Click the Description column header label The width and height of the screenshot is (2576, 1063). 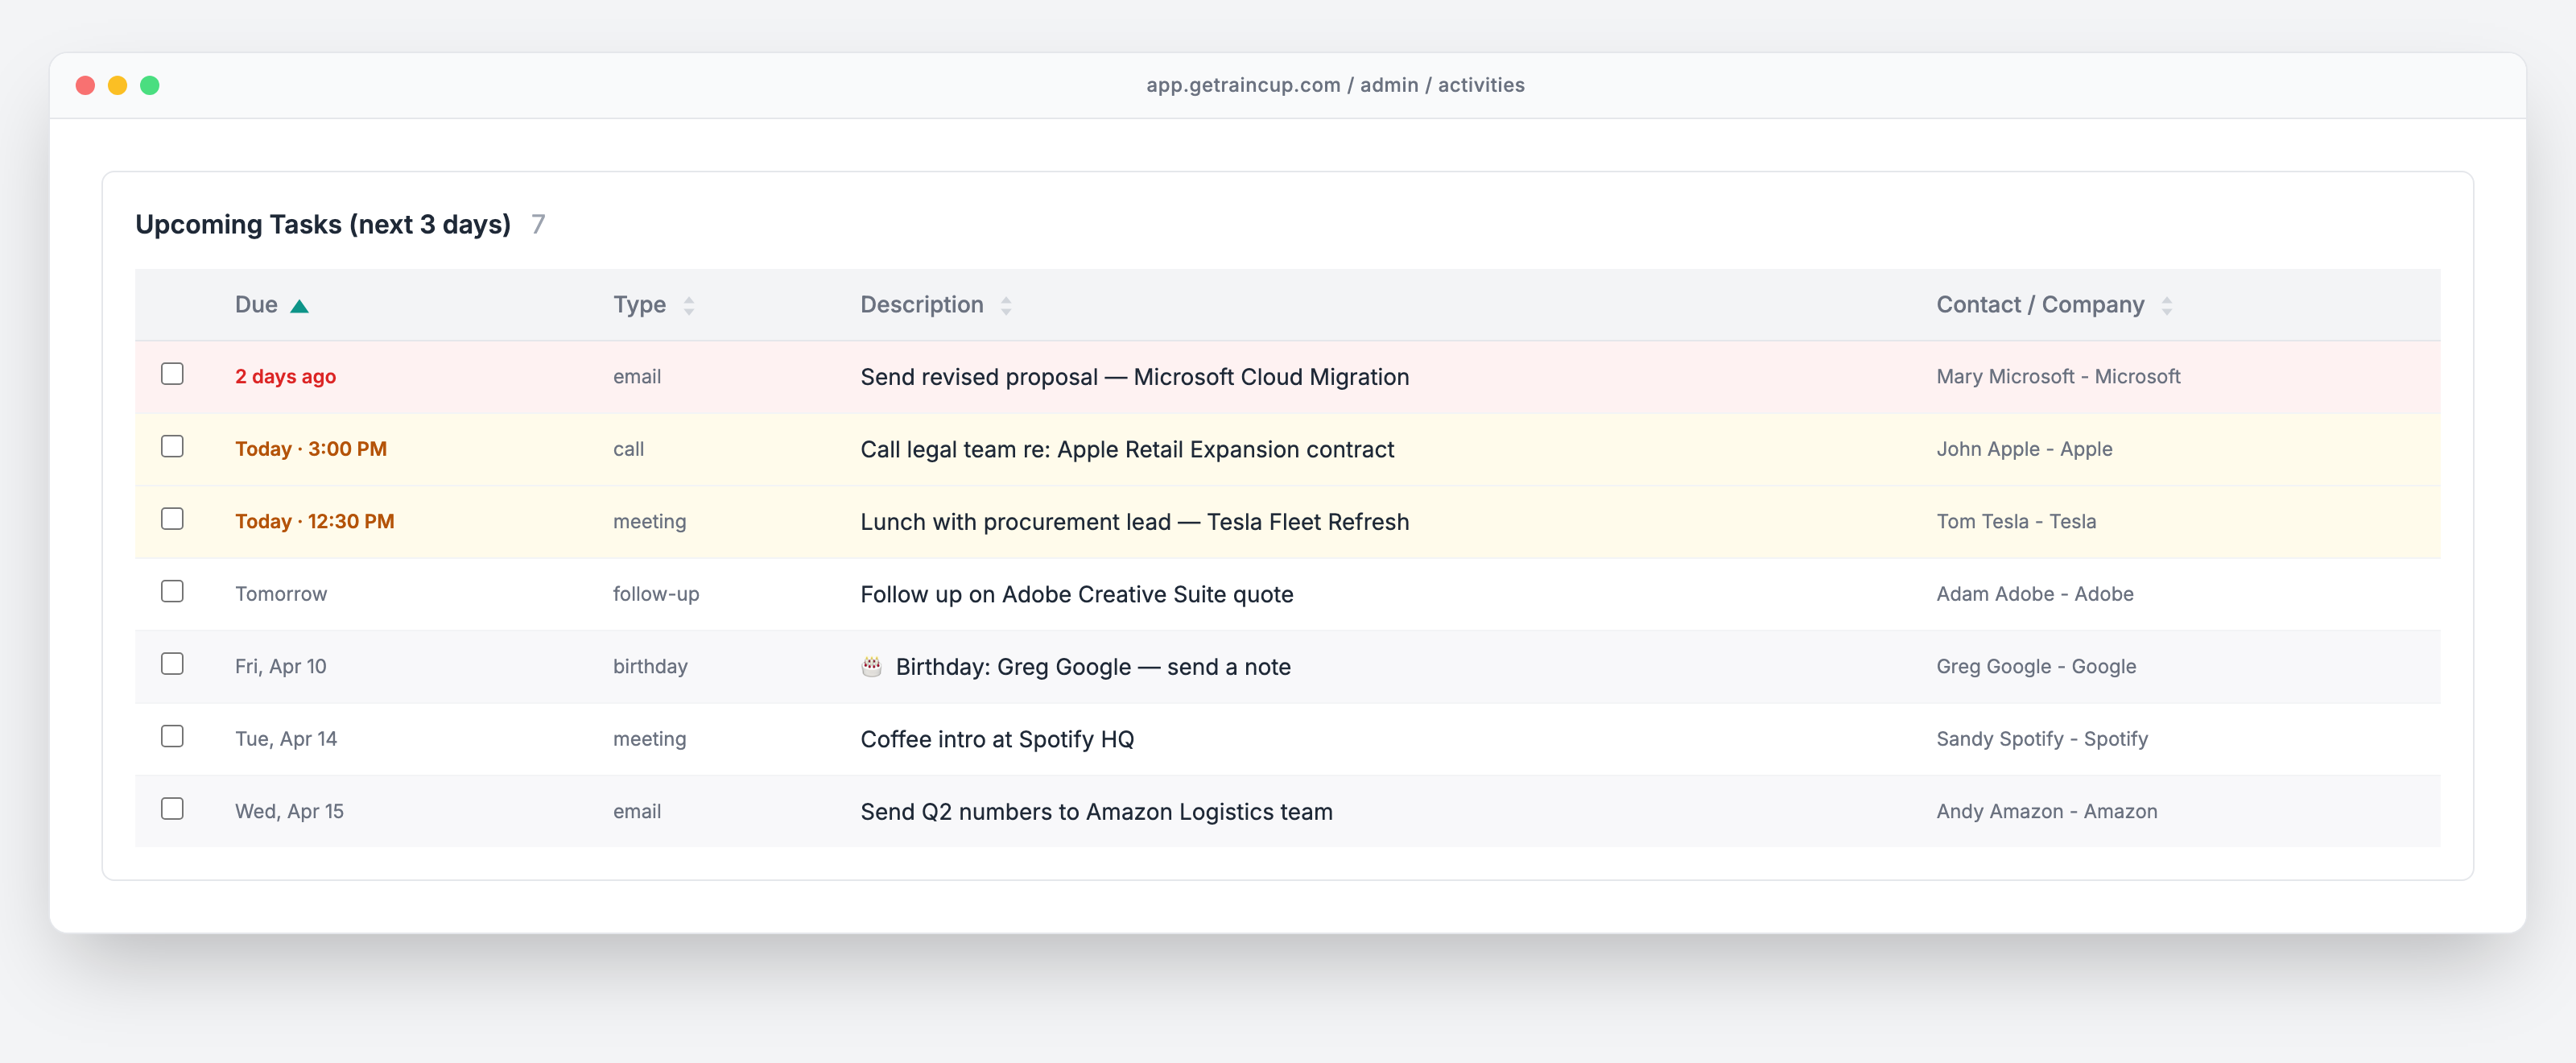pos(922,305)
